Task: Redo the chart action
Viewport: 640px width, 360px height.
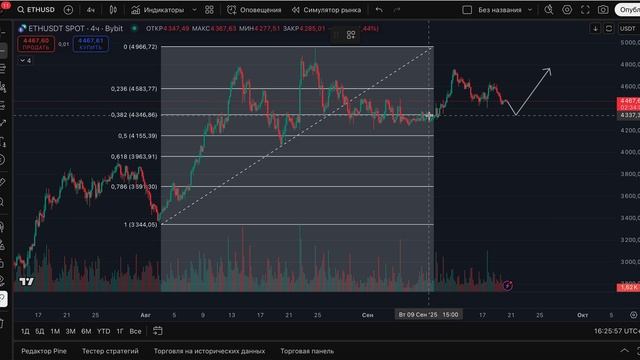Action: (397, 10)
